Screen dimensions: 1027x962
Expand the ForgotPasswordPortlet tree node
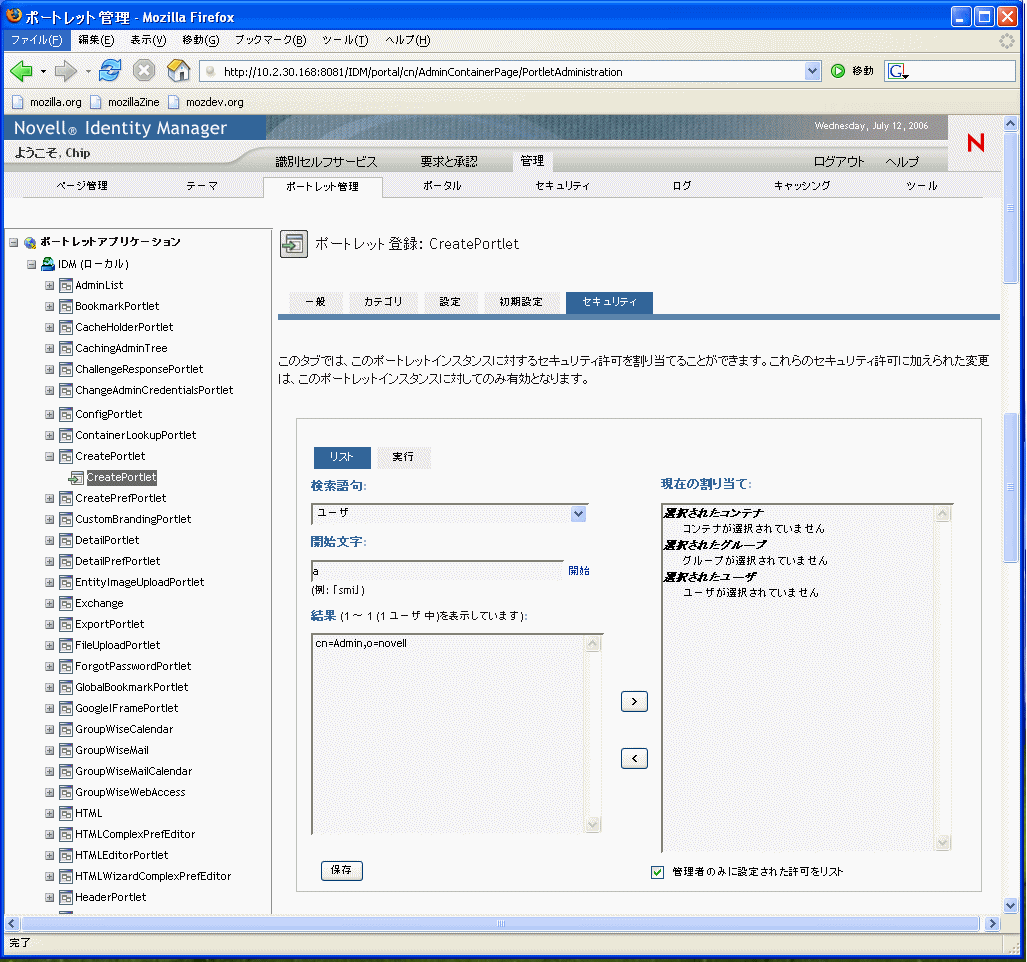49,667
